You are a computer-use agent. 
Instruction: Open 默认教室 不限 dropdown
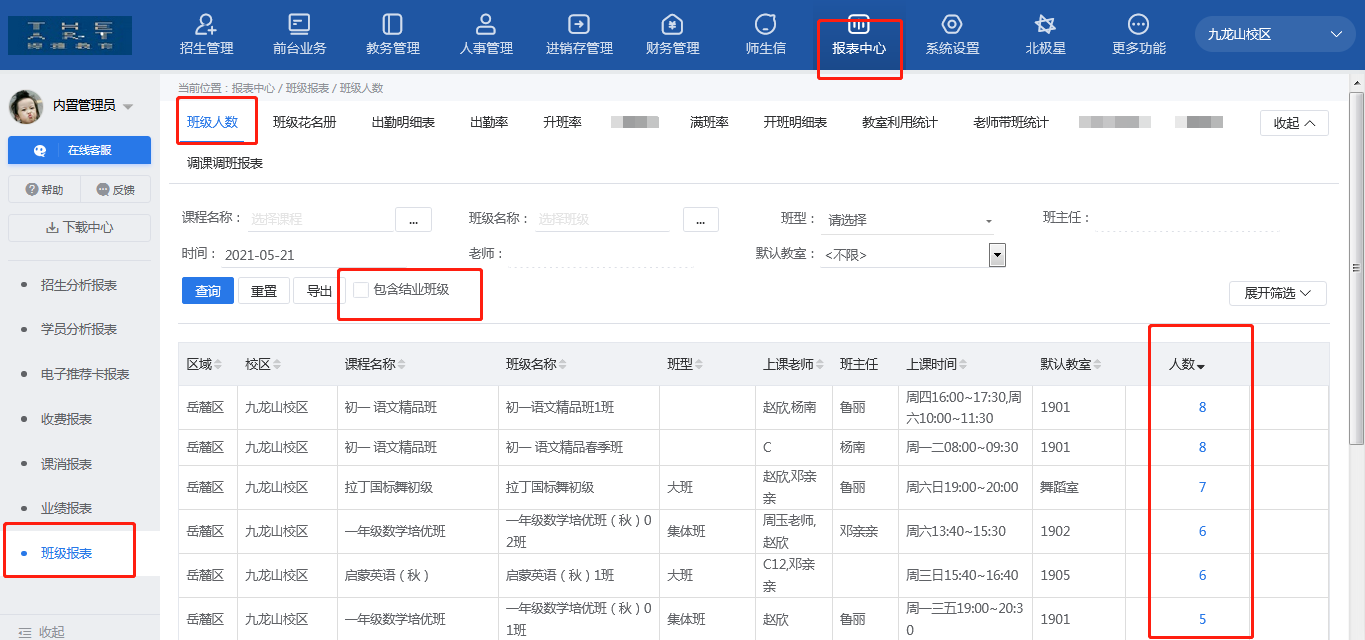click(913, 255)
